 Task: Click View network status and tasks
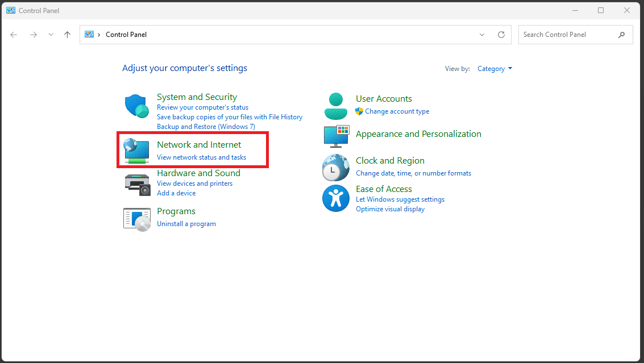[201, 157]
